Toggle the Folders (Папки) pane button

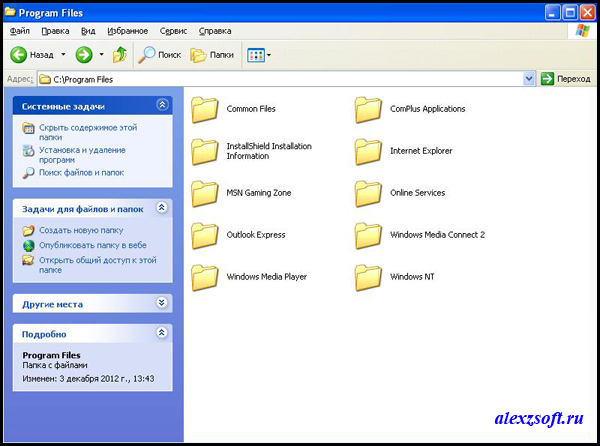coord(212,54)
